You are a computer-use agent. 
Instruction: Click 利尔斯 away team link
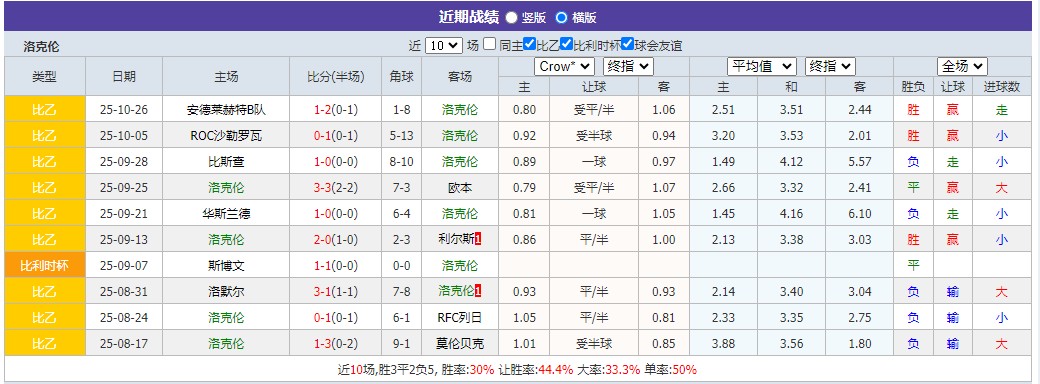456,239
